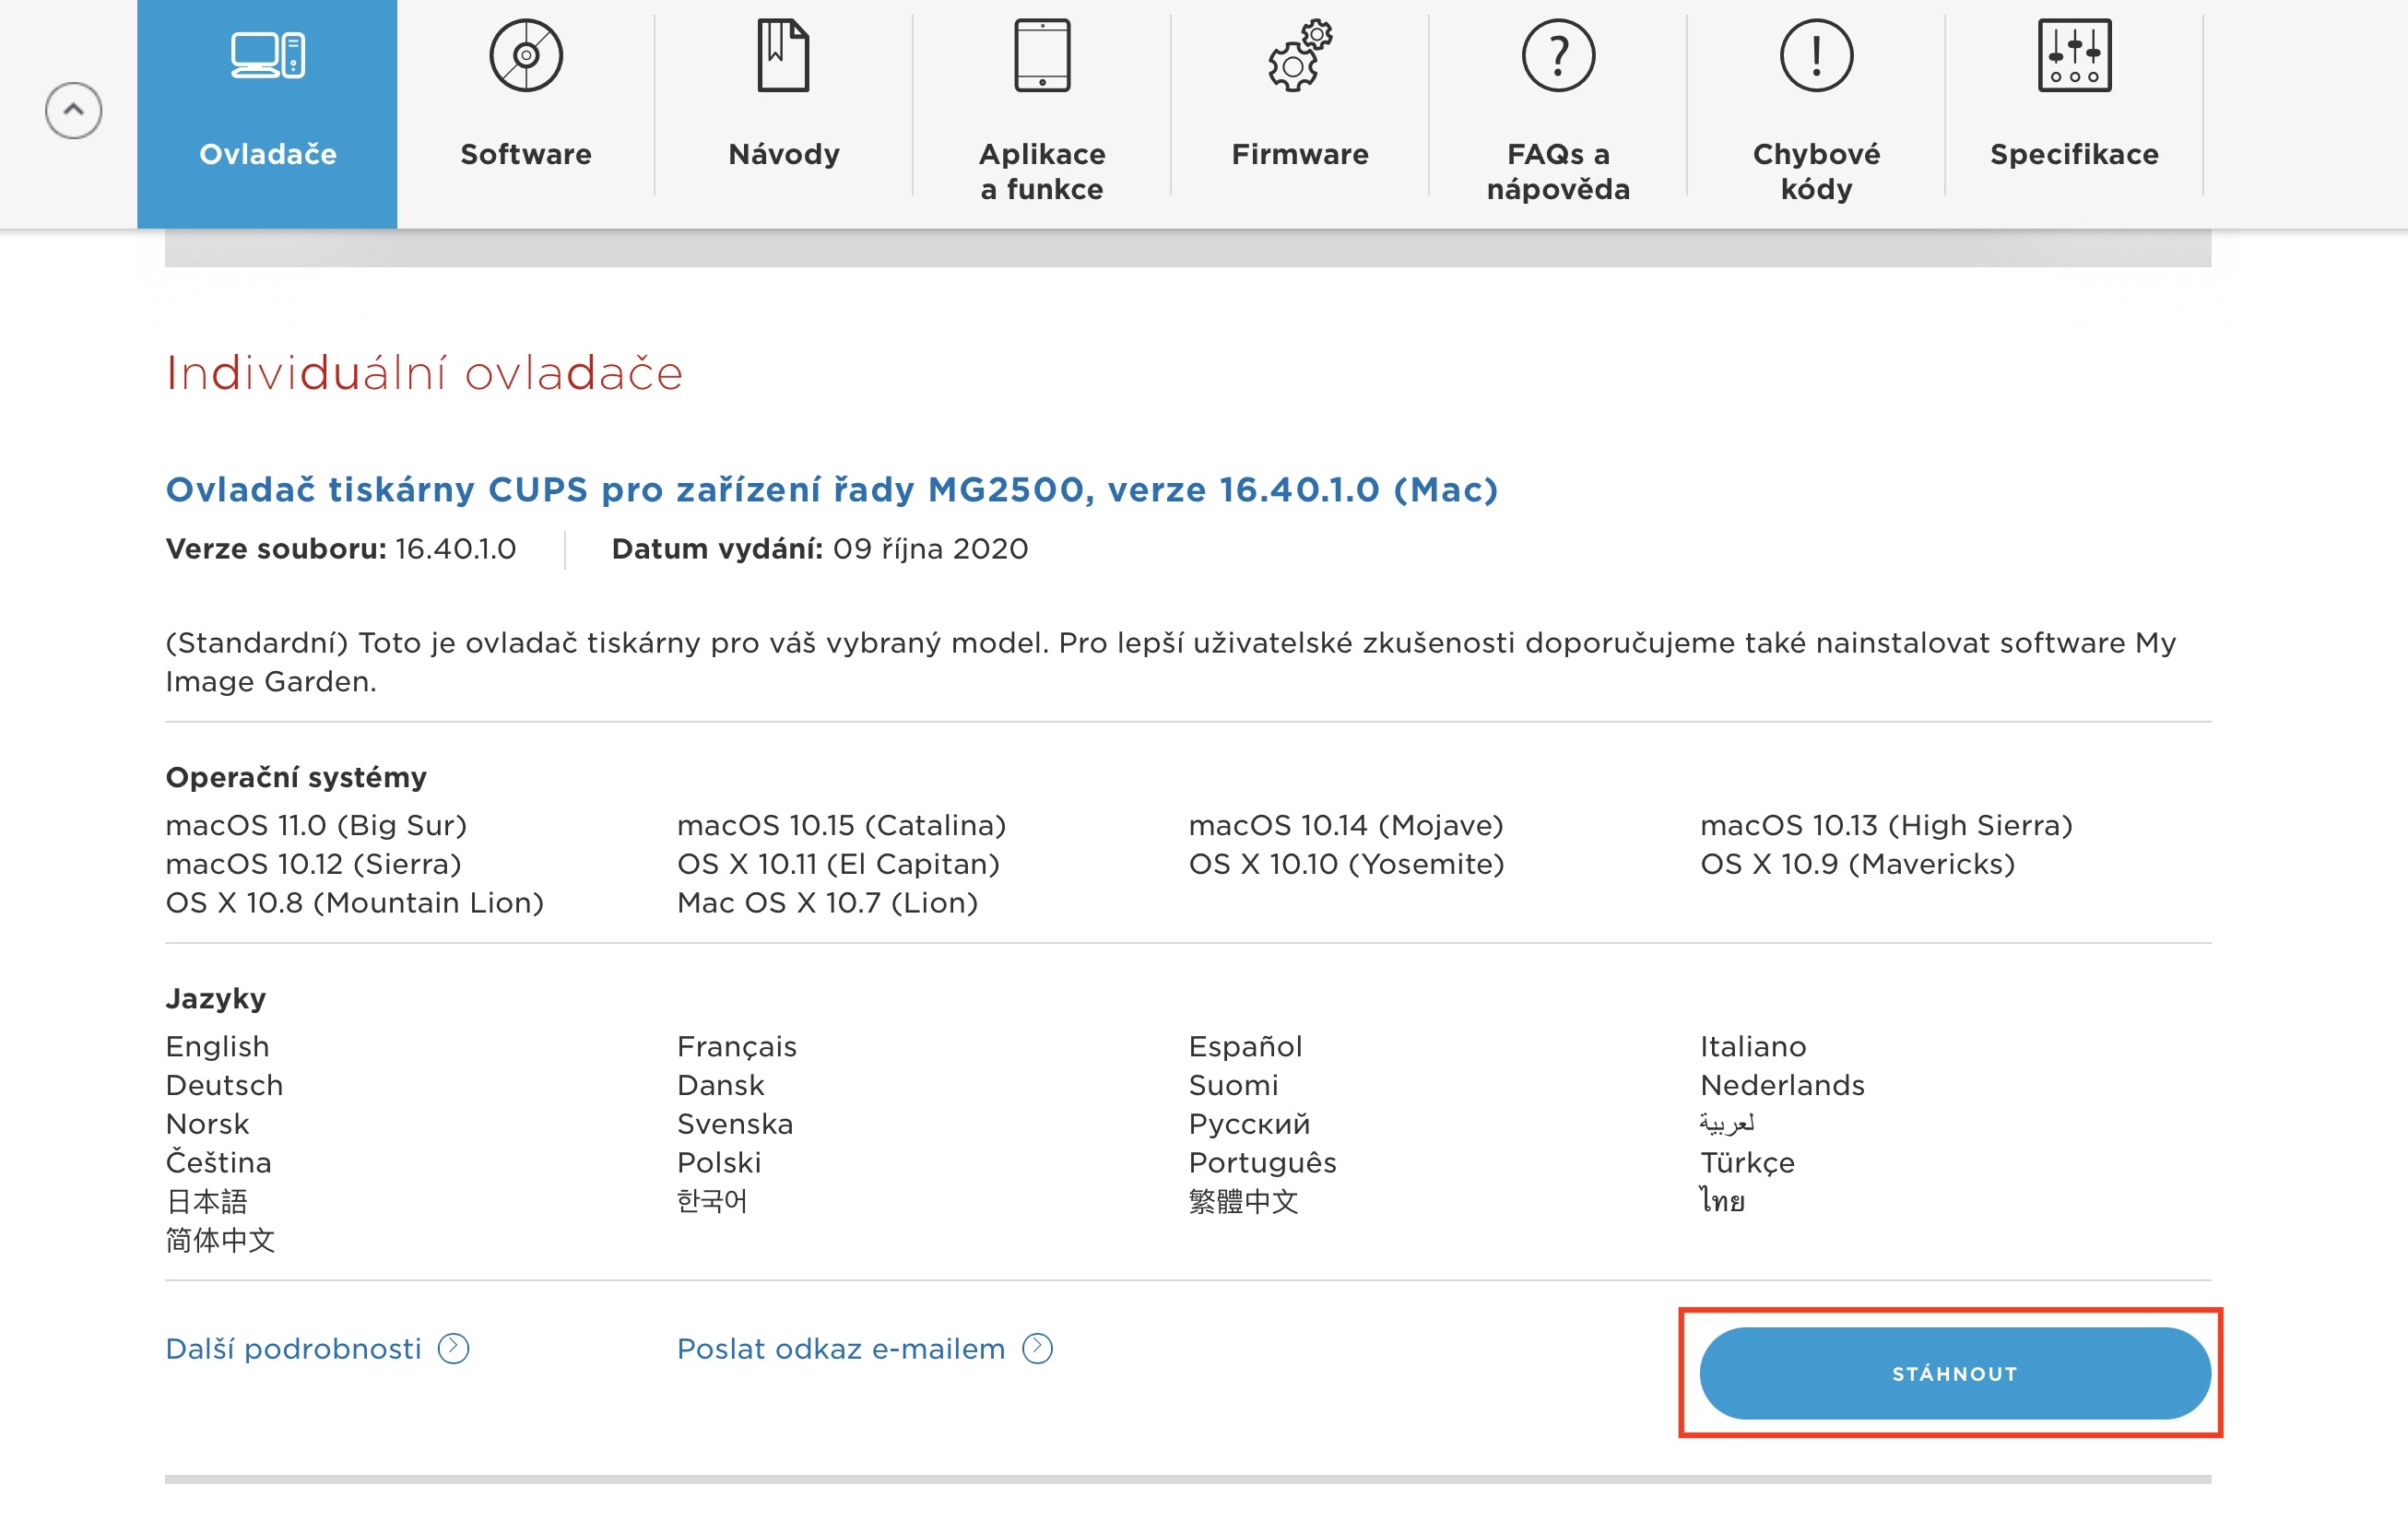Open the Další podrobnosti link

(x=293, y=1348)
